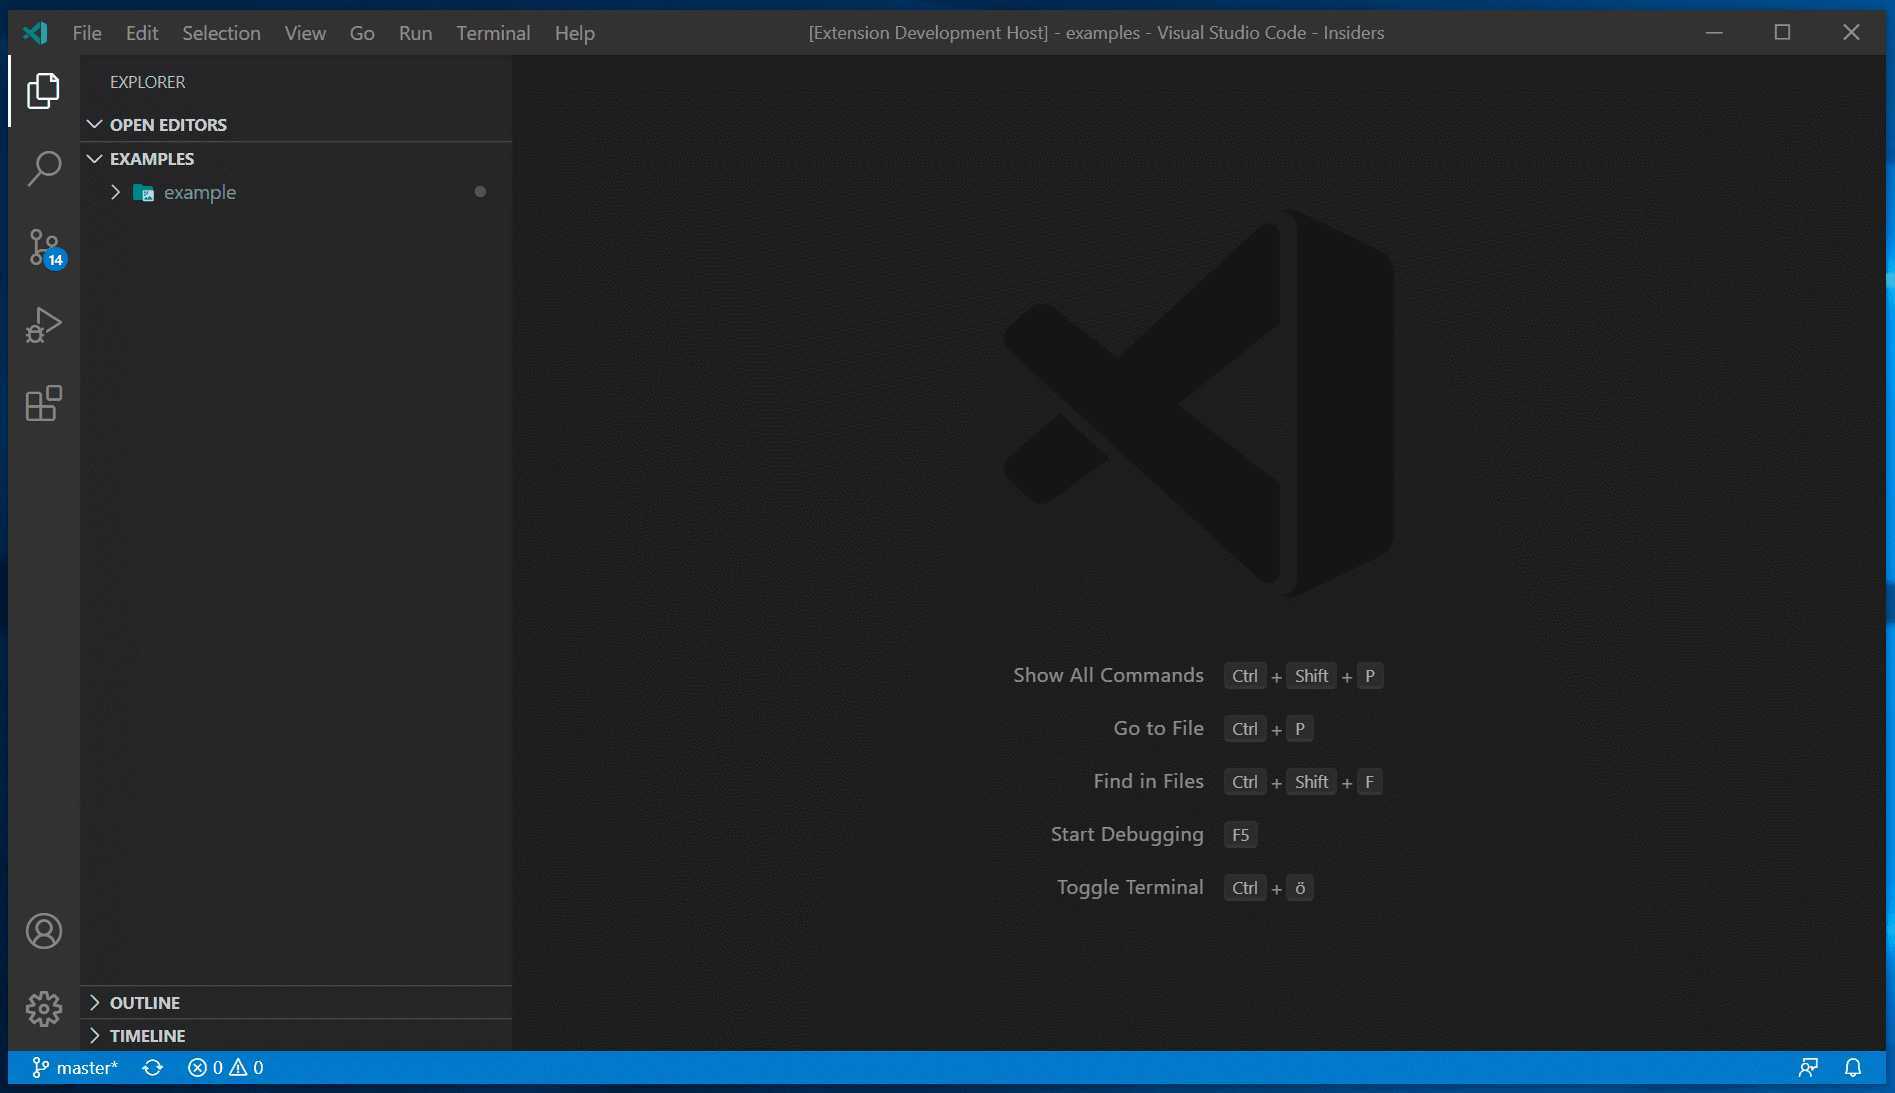Expand the Outline section
Screen dimensions: 1895x1093
point(95,1002)
